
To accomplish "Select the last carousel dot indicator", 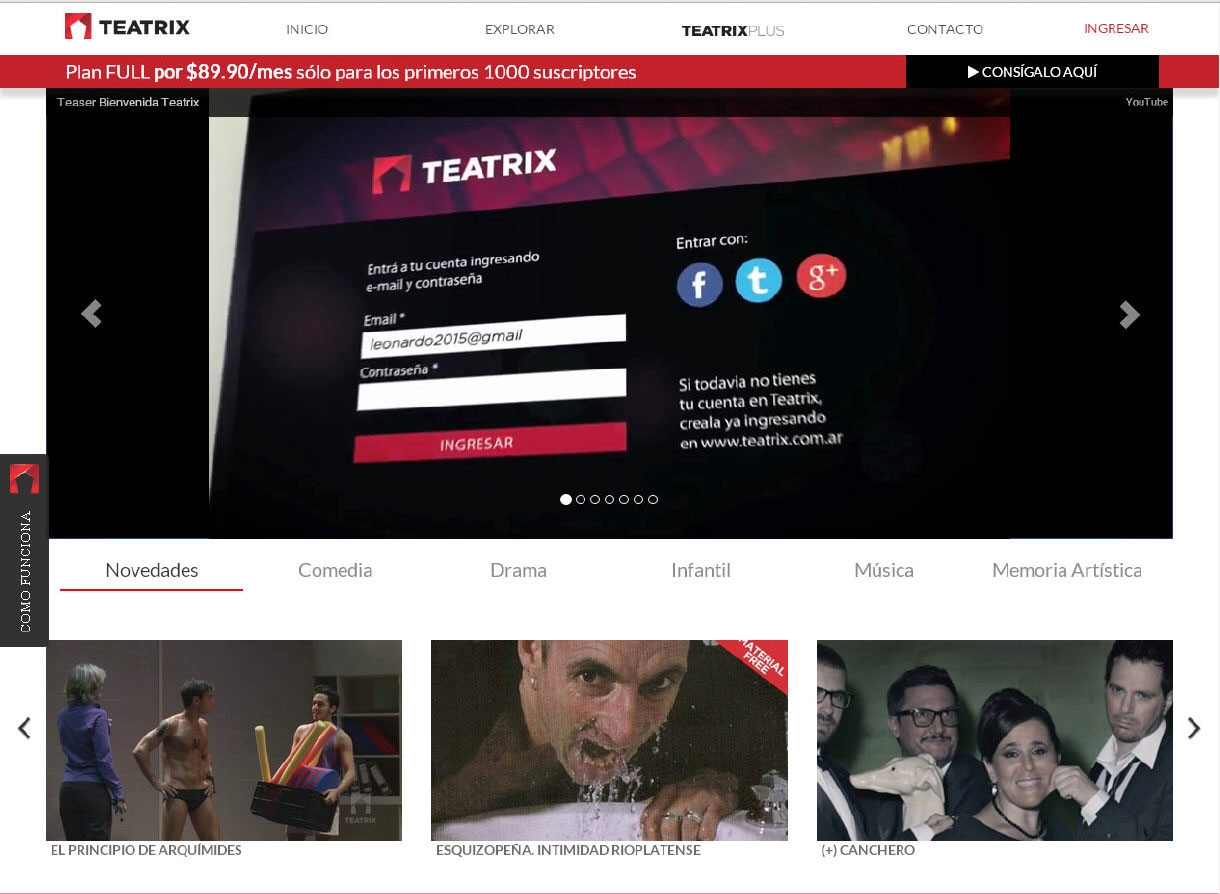I will click(x=653, y=499).
